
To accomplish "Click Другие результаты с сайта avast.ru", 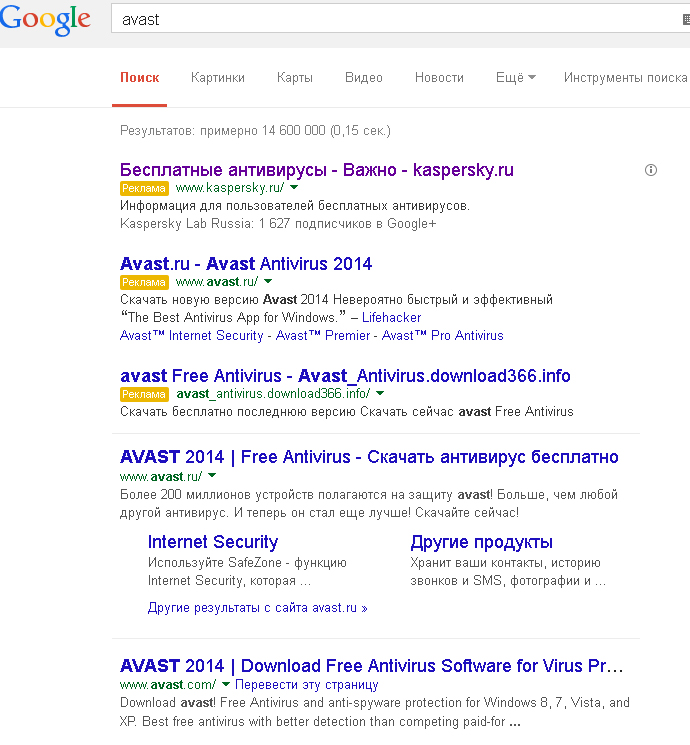I will (x=257, y=607).
